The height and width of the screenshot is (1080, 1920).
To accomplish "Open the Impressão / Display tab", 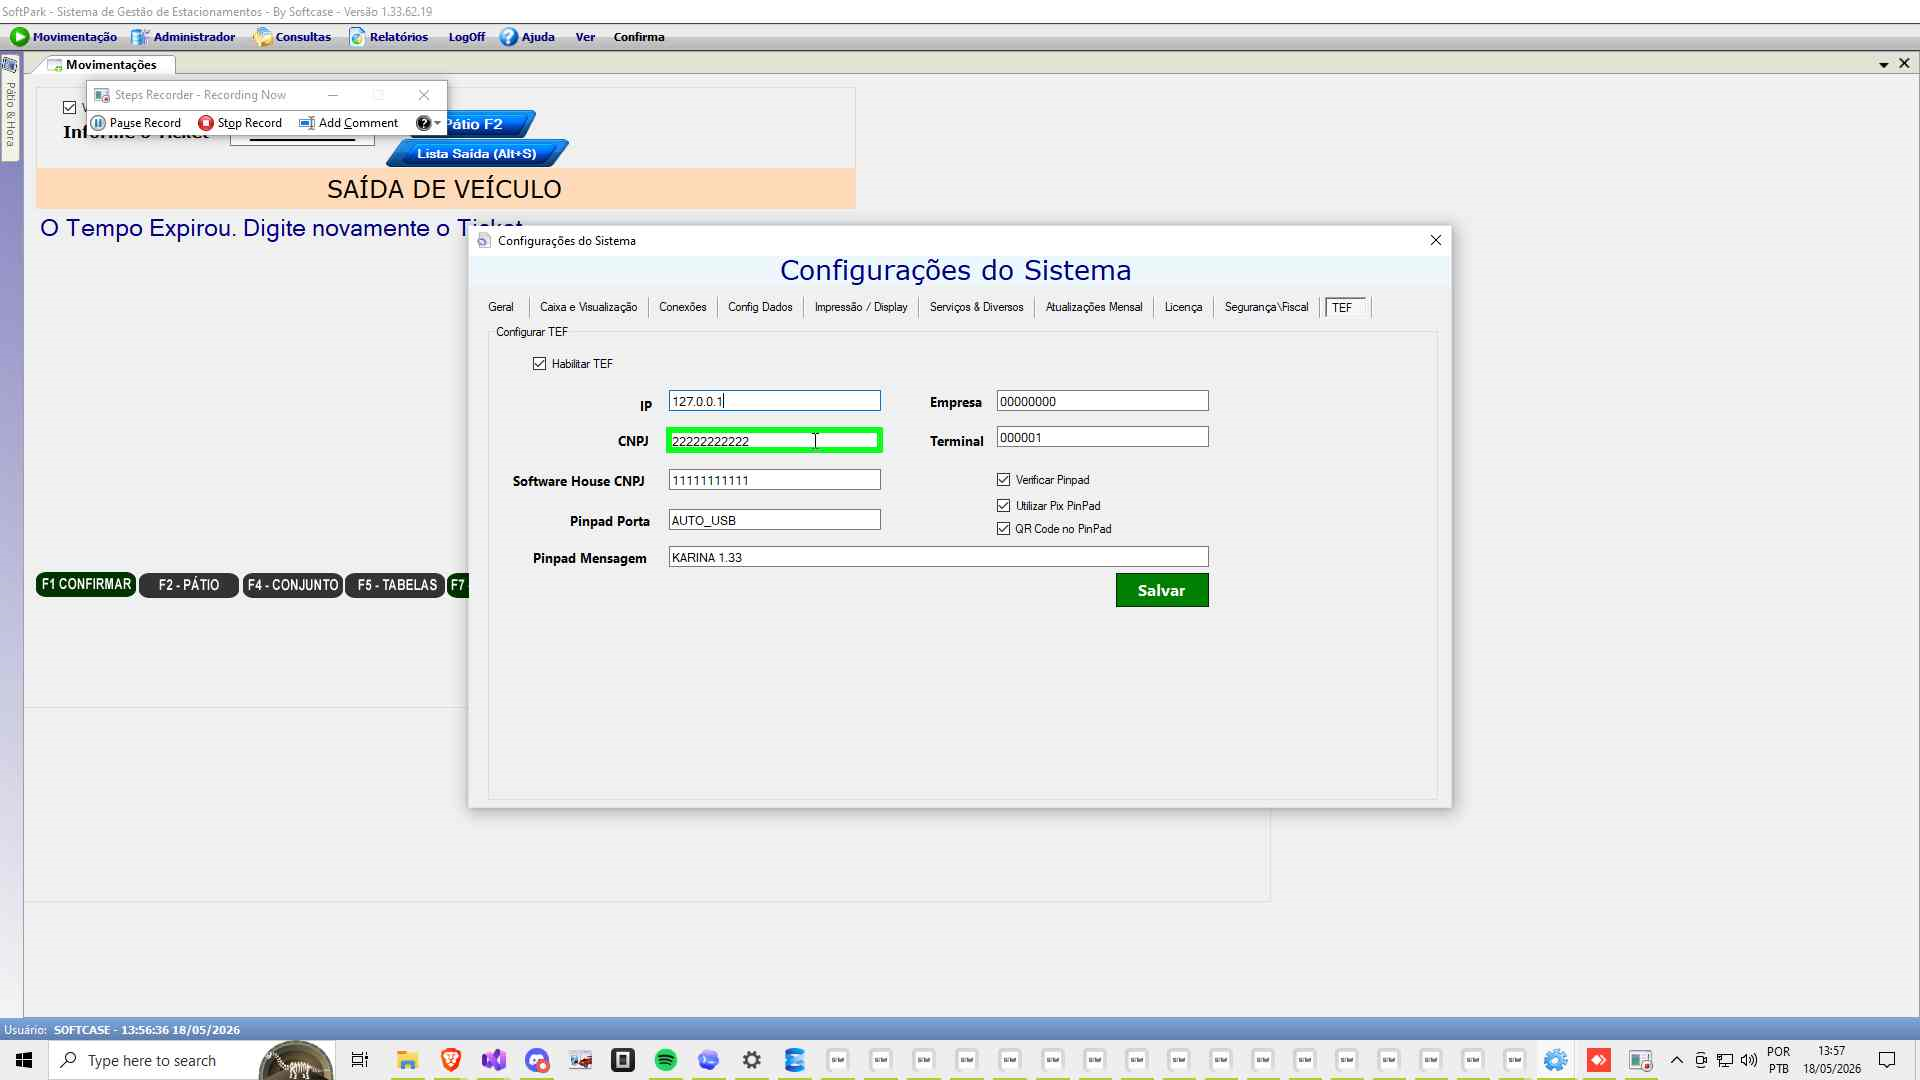I will (861, 307).
